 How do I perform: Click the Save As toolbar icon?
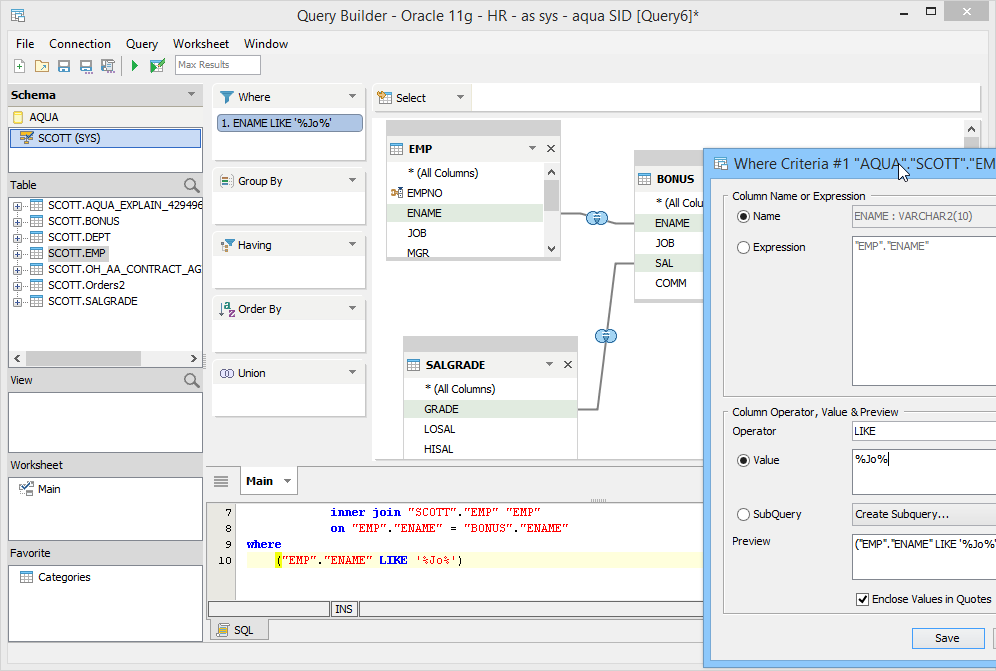[86, 65]
